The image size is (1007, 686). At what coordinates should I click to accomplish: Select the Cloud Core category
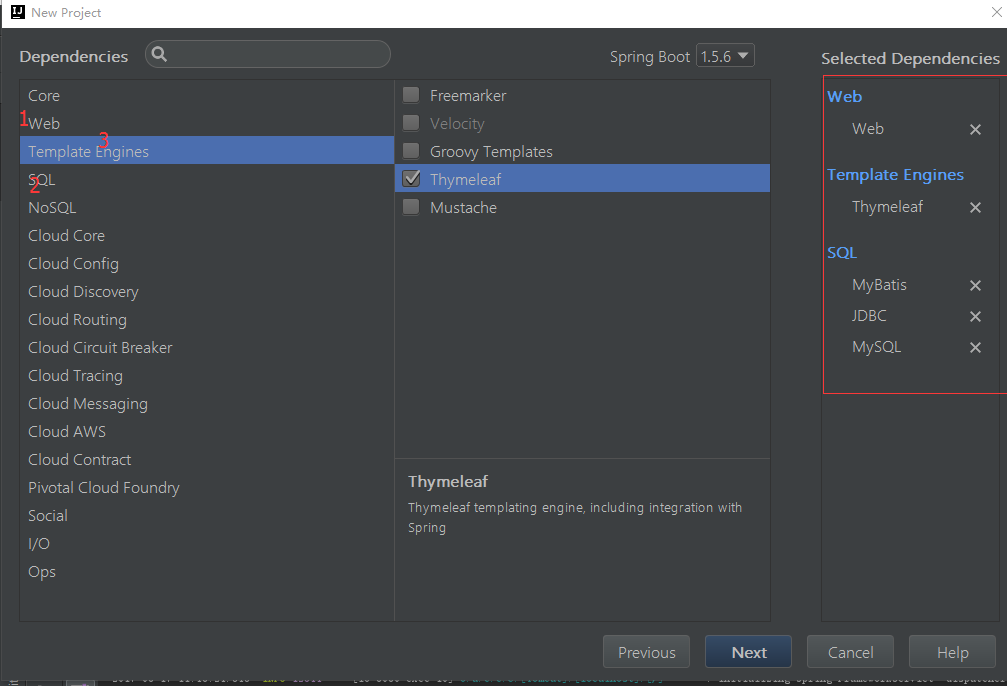point(207,235)
